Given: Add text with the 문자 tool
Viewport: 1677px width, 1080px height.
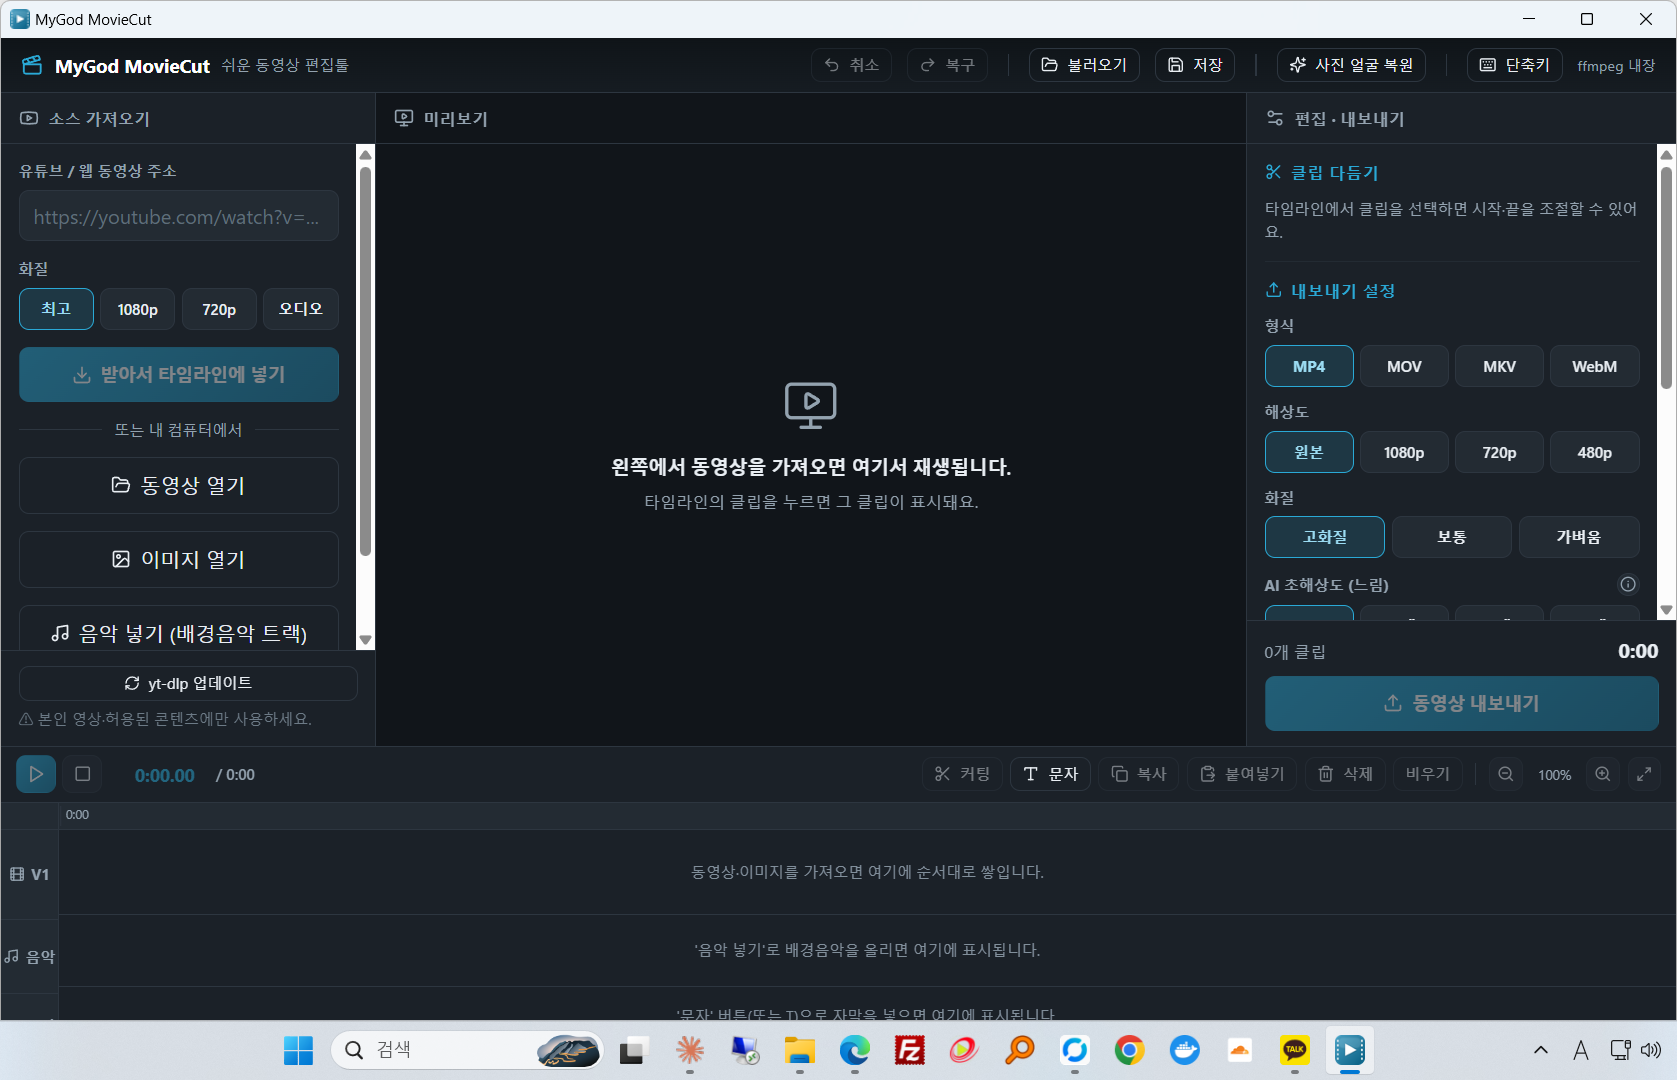Looking at the screenshot, I should [x=1050, y=774].
